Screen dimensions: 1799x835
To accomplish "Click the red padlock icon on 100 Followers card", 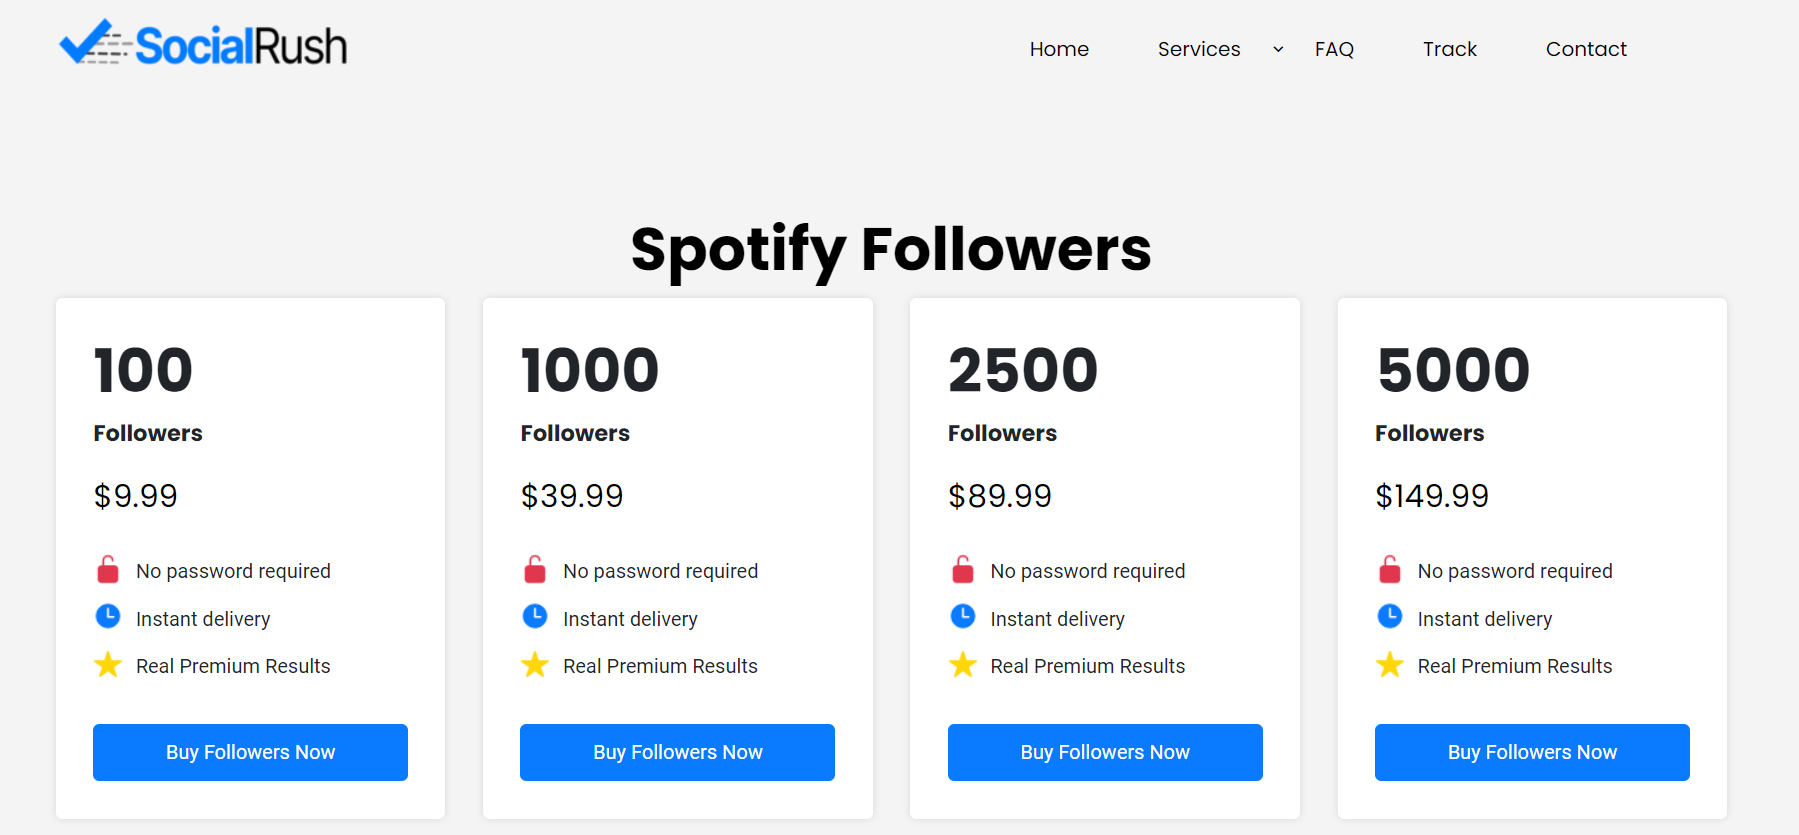I will click(107, 569).
